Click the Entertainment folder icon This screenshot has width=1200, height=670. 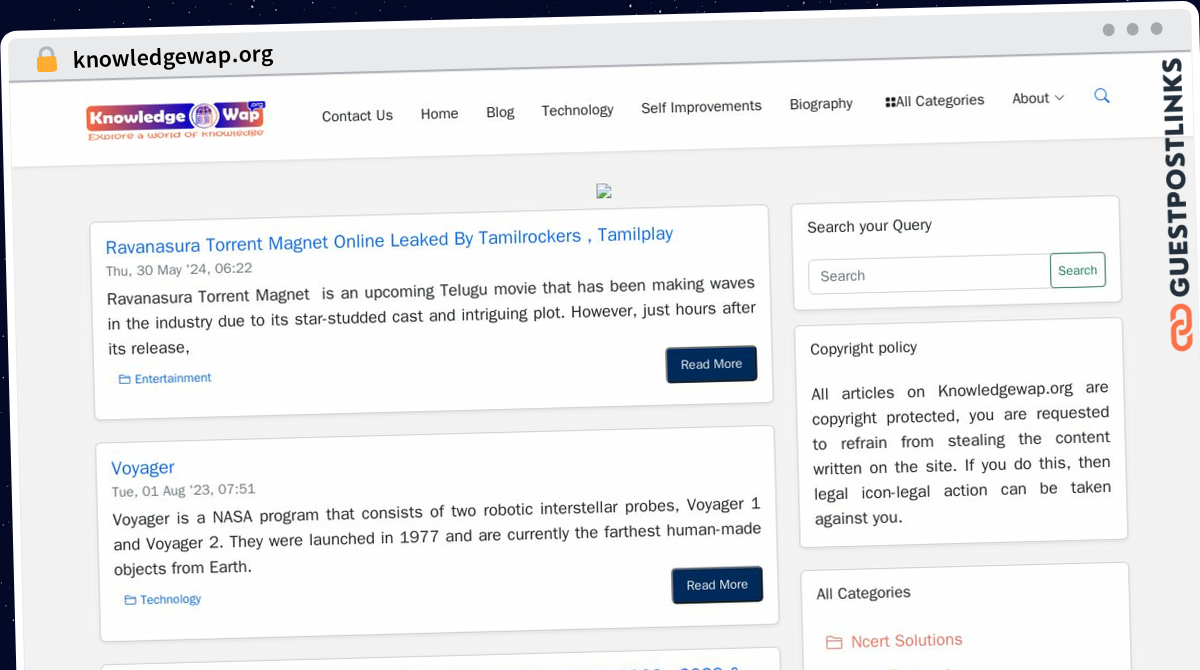[125, 380]
